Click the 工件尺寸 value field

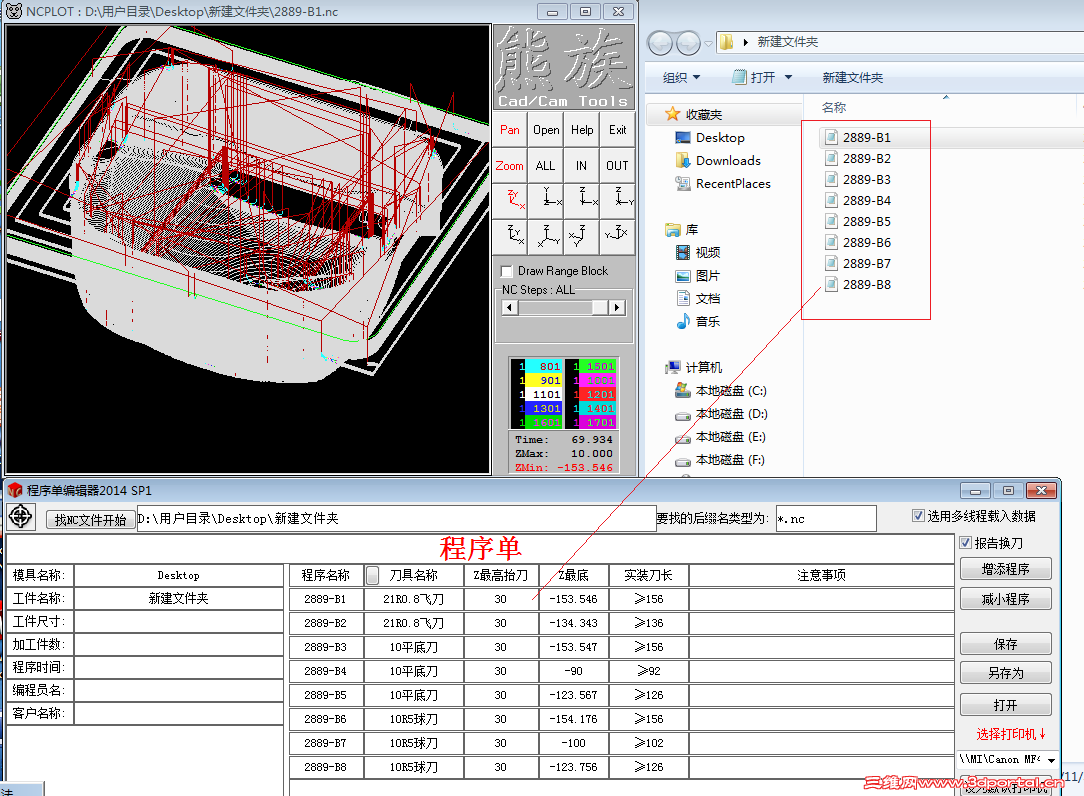pos(178,621)
